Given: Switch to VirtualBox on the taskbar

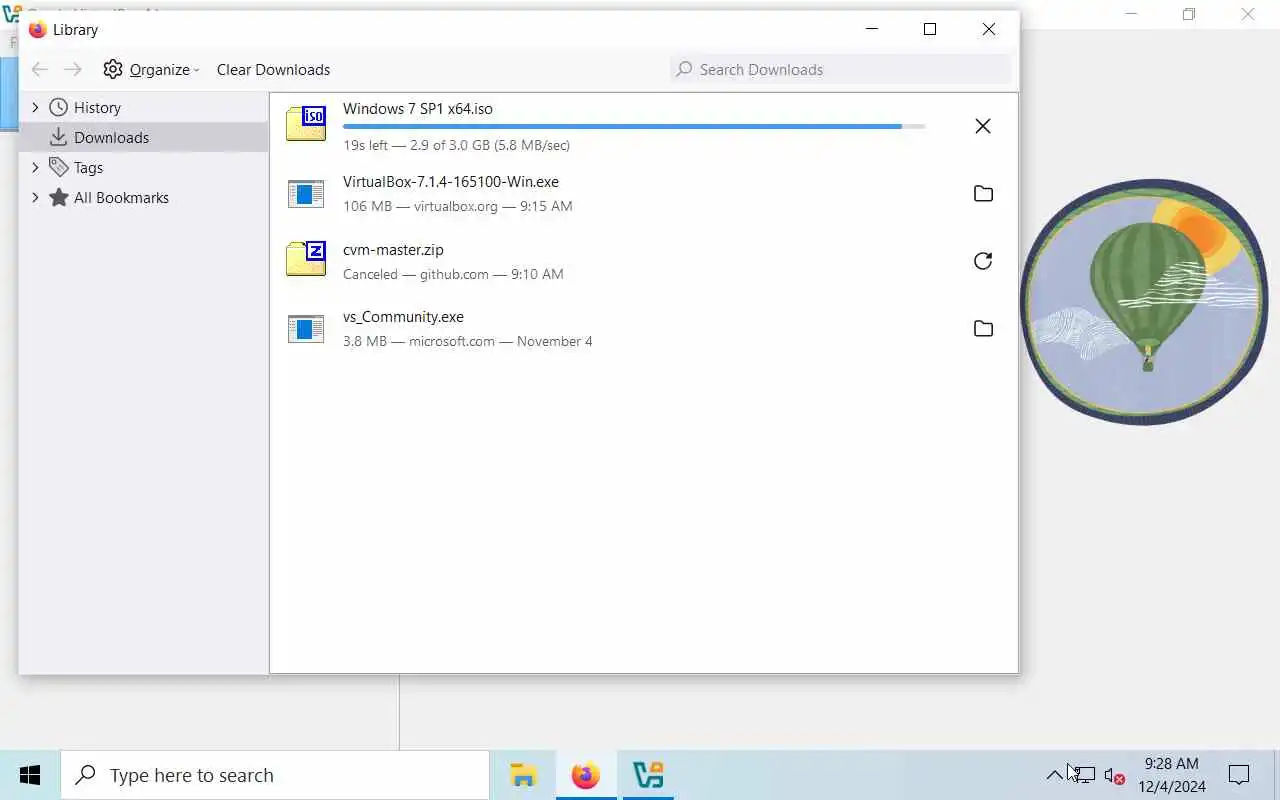Looking at the screenshot, I should click(x=648, y=775).
